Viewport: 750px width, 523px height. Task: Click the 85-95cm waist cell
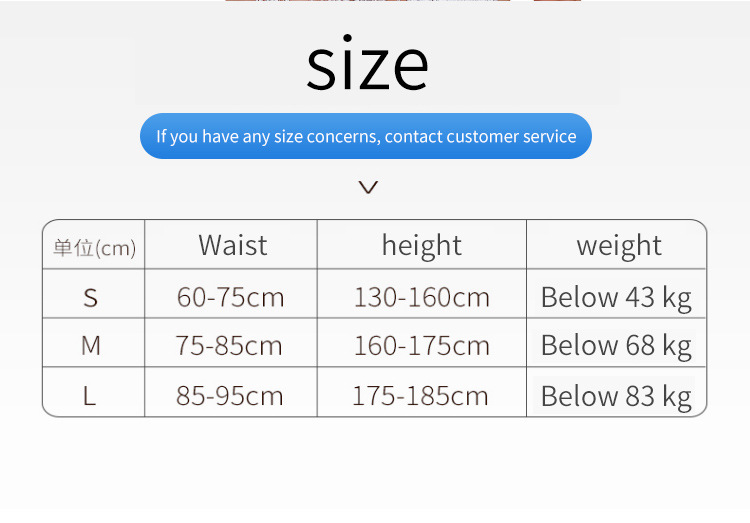point(229,396)
